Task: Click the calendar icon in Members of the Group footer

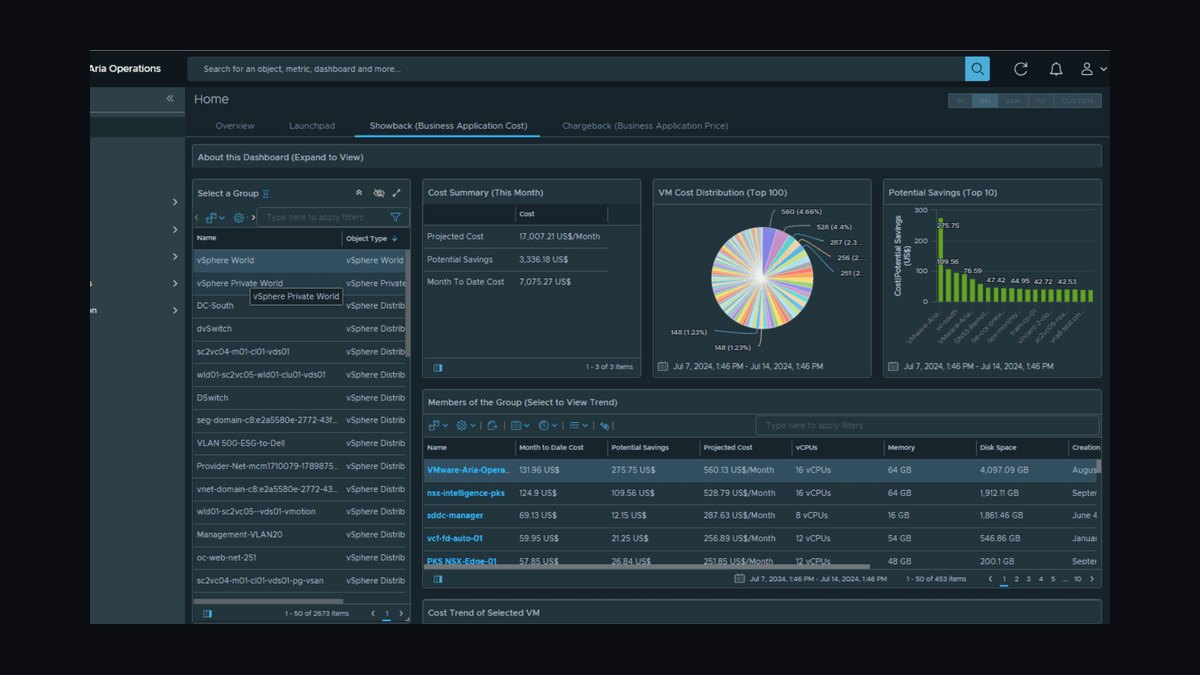Action: 739,578
